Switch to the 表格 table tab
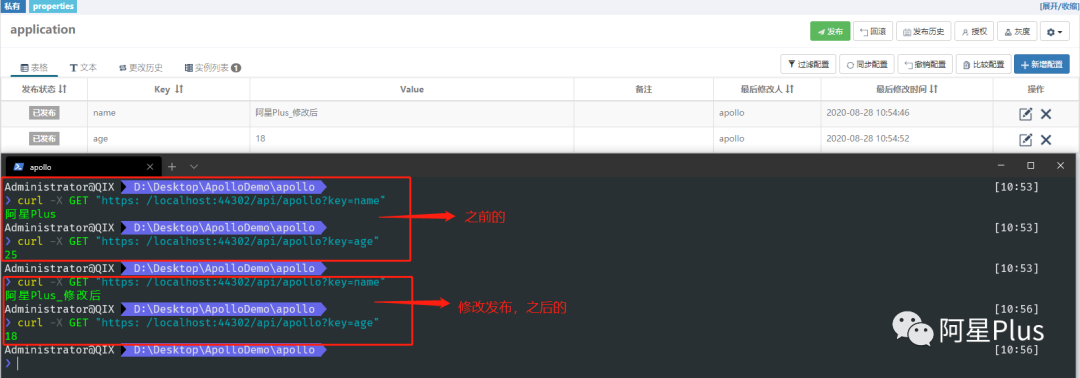 click(34, 67)
